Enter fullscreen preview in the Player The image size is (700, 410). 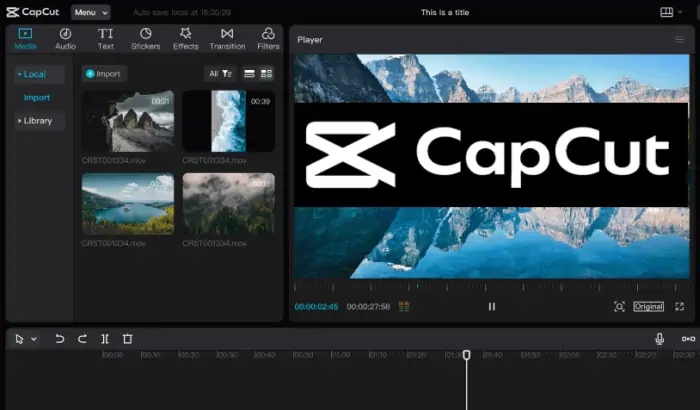[x=680, y=306]
